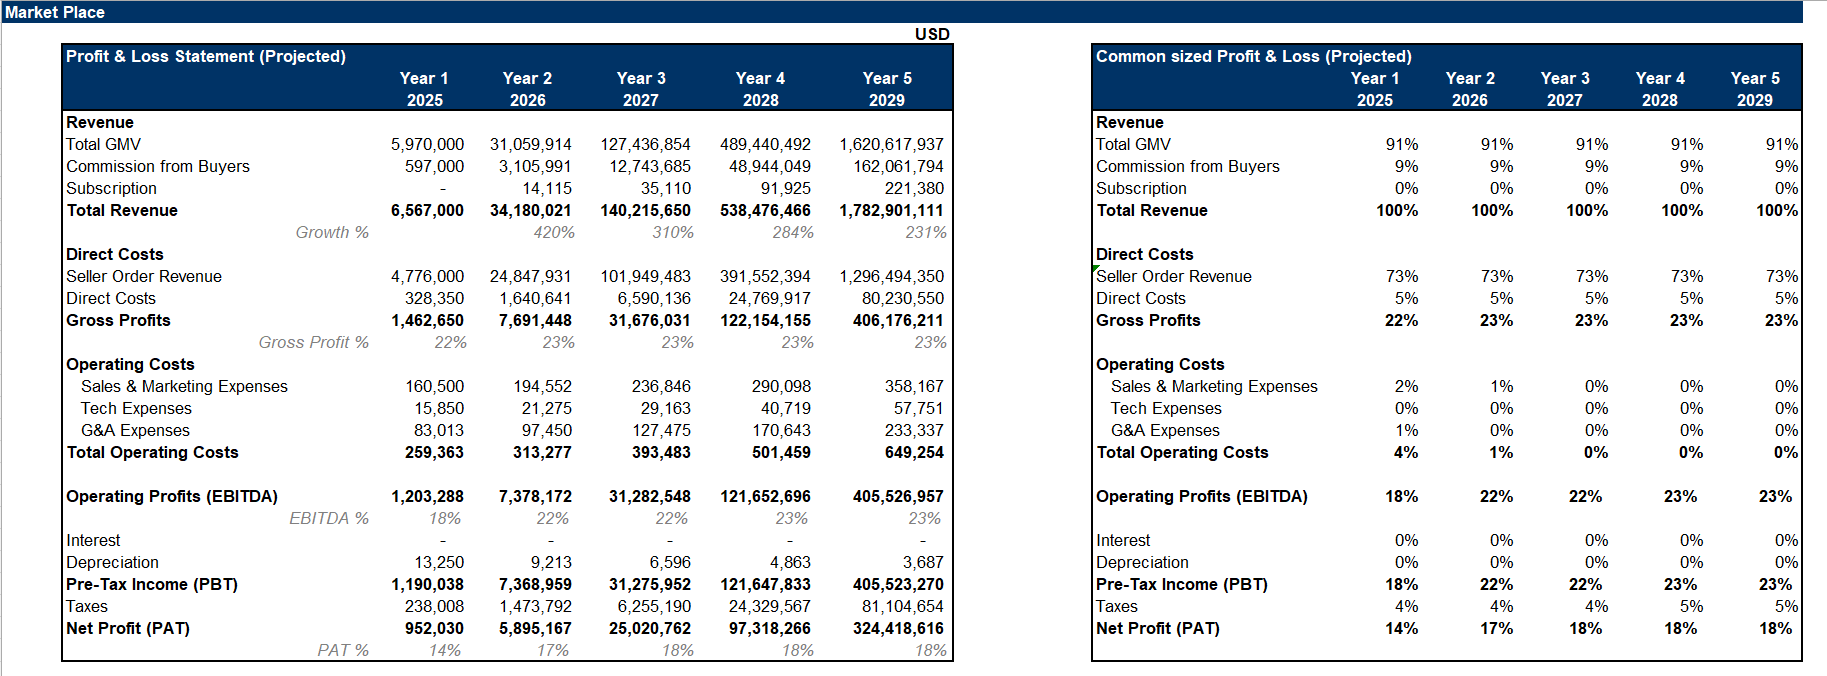
Task: Select the Common sized Profit & Loss header
Action: point(1253,56)
